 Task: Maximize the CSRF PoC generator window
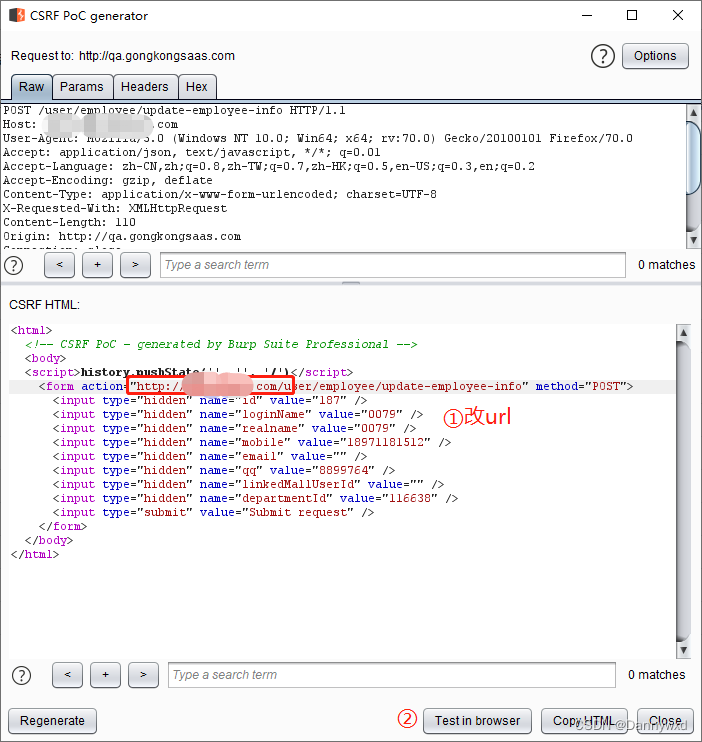[632, 15]
